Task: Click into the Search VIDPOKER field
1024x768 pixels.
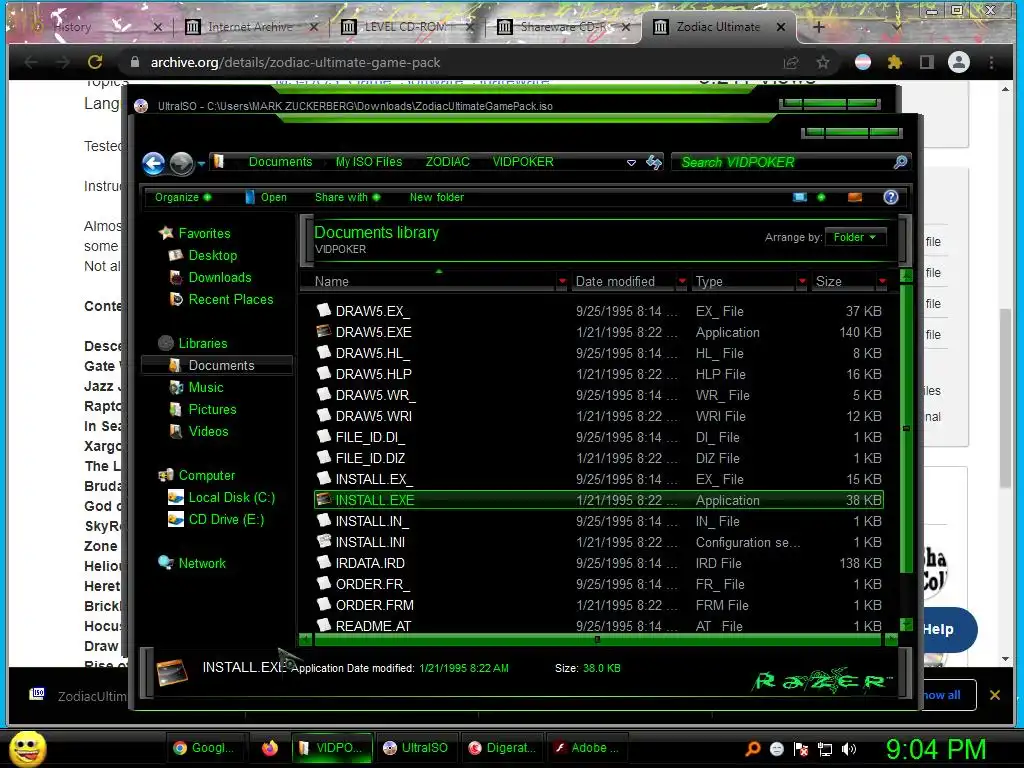Action: pos(784,162)
